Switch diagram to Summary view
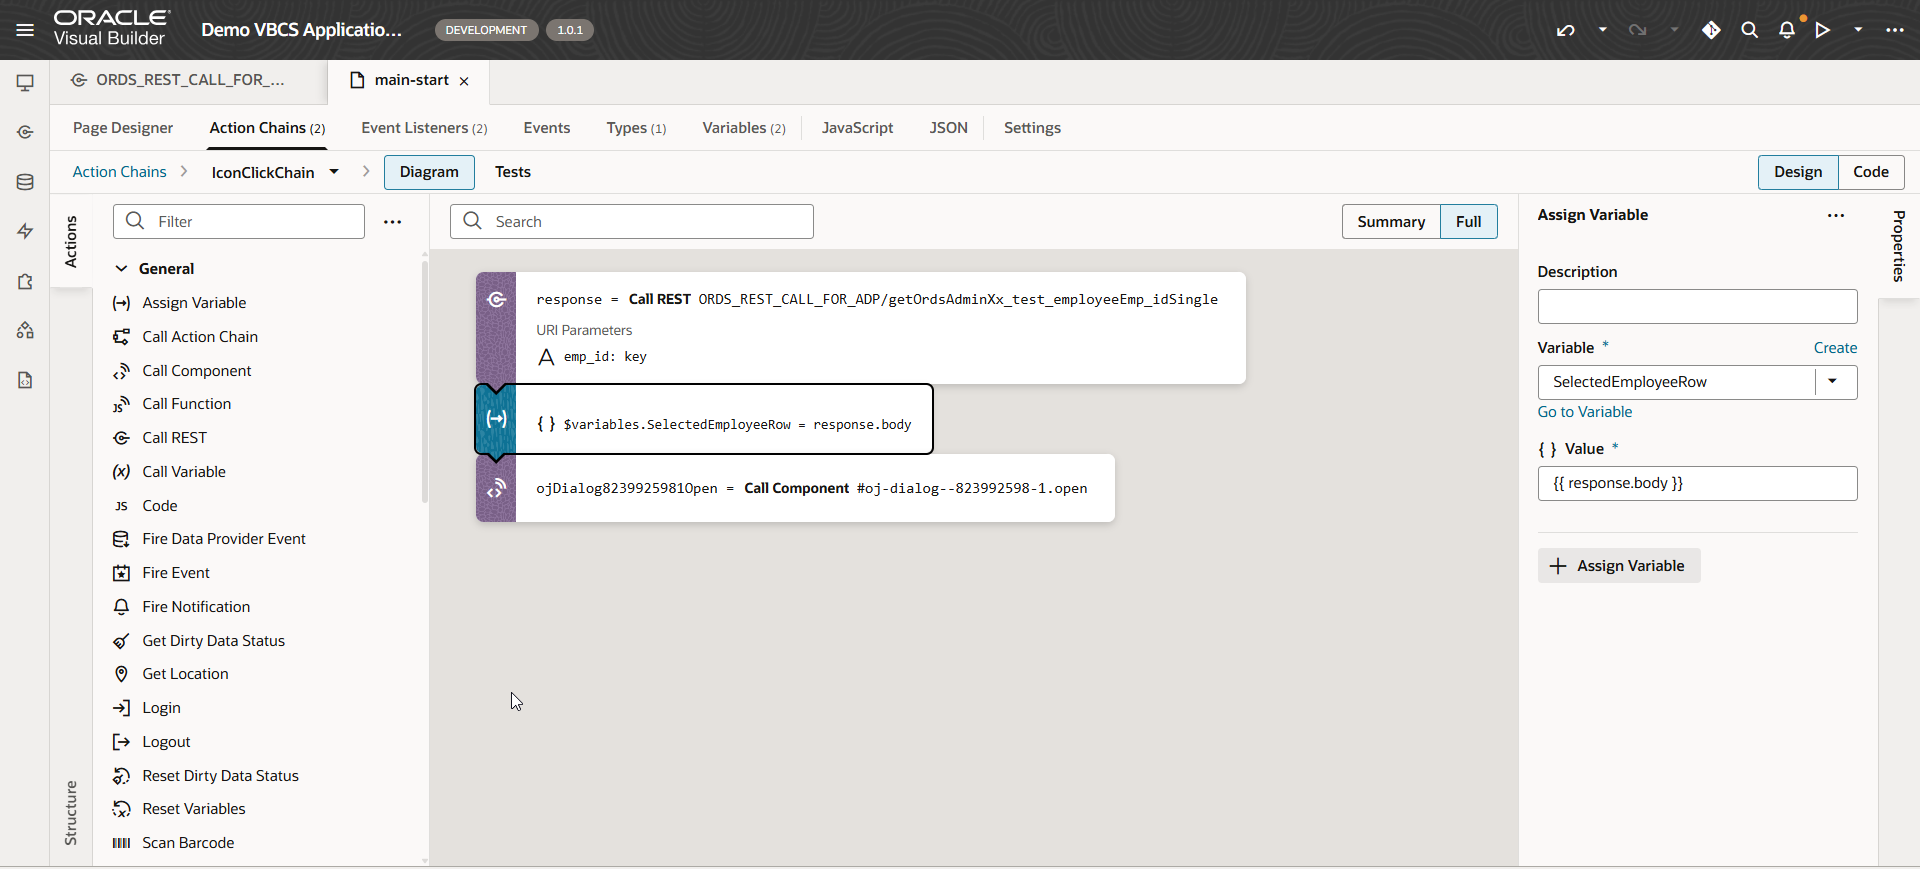This screenshot has width=1920, height=869. pos(1390,222)
